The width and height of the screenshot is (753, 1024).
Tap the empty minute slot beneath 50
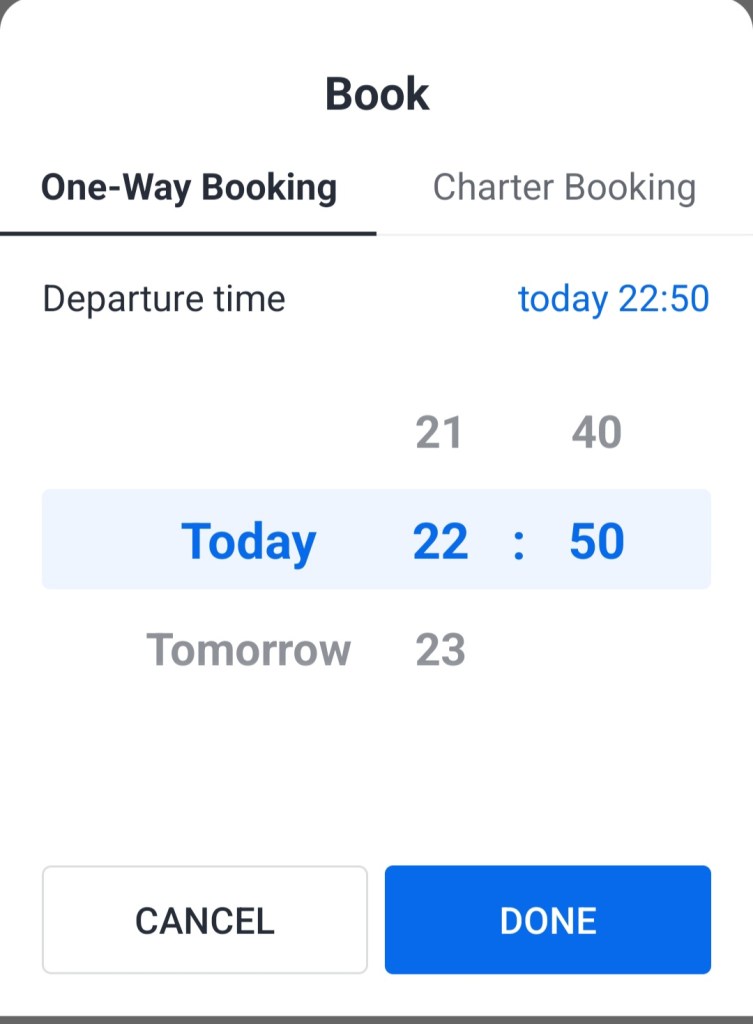(x=597, y=651)
